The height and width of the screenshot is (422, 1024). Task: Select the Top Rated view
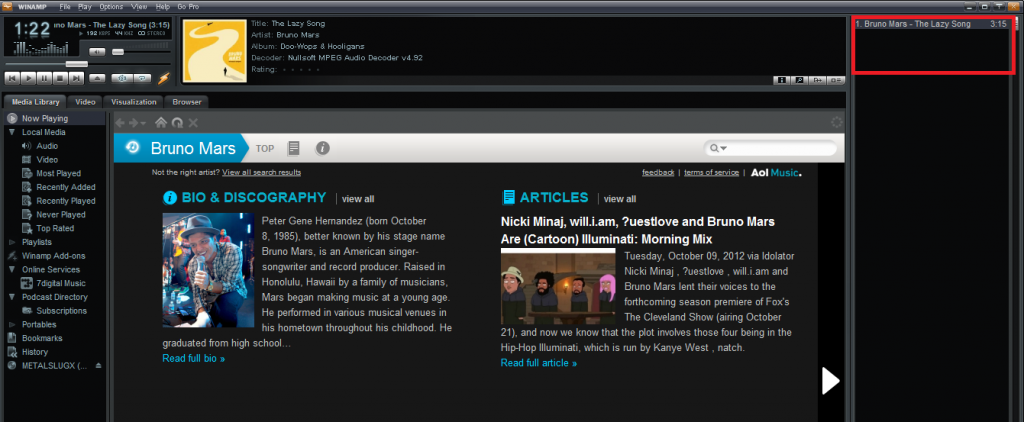click(55, 229)
